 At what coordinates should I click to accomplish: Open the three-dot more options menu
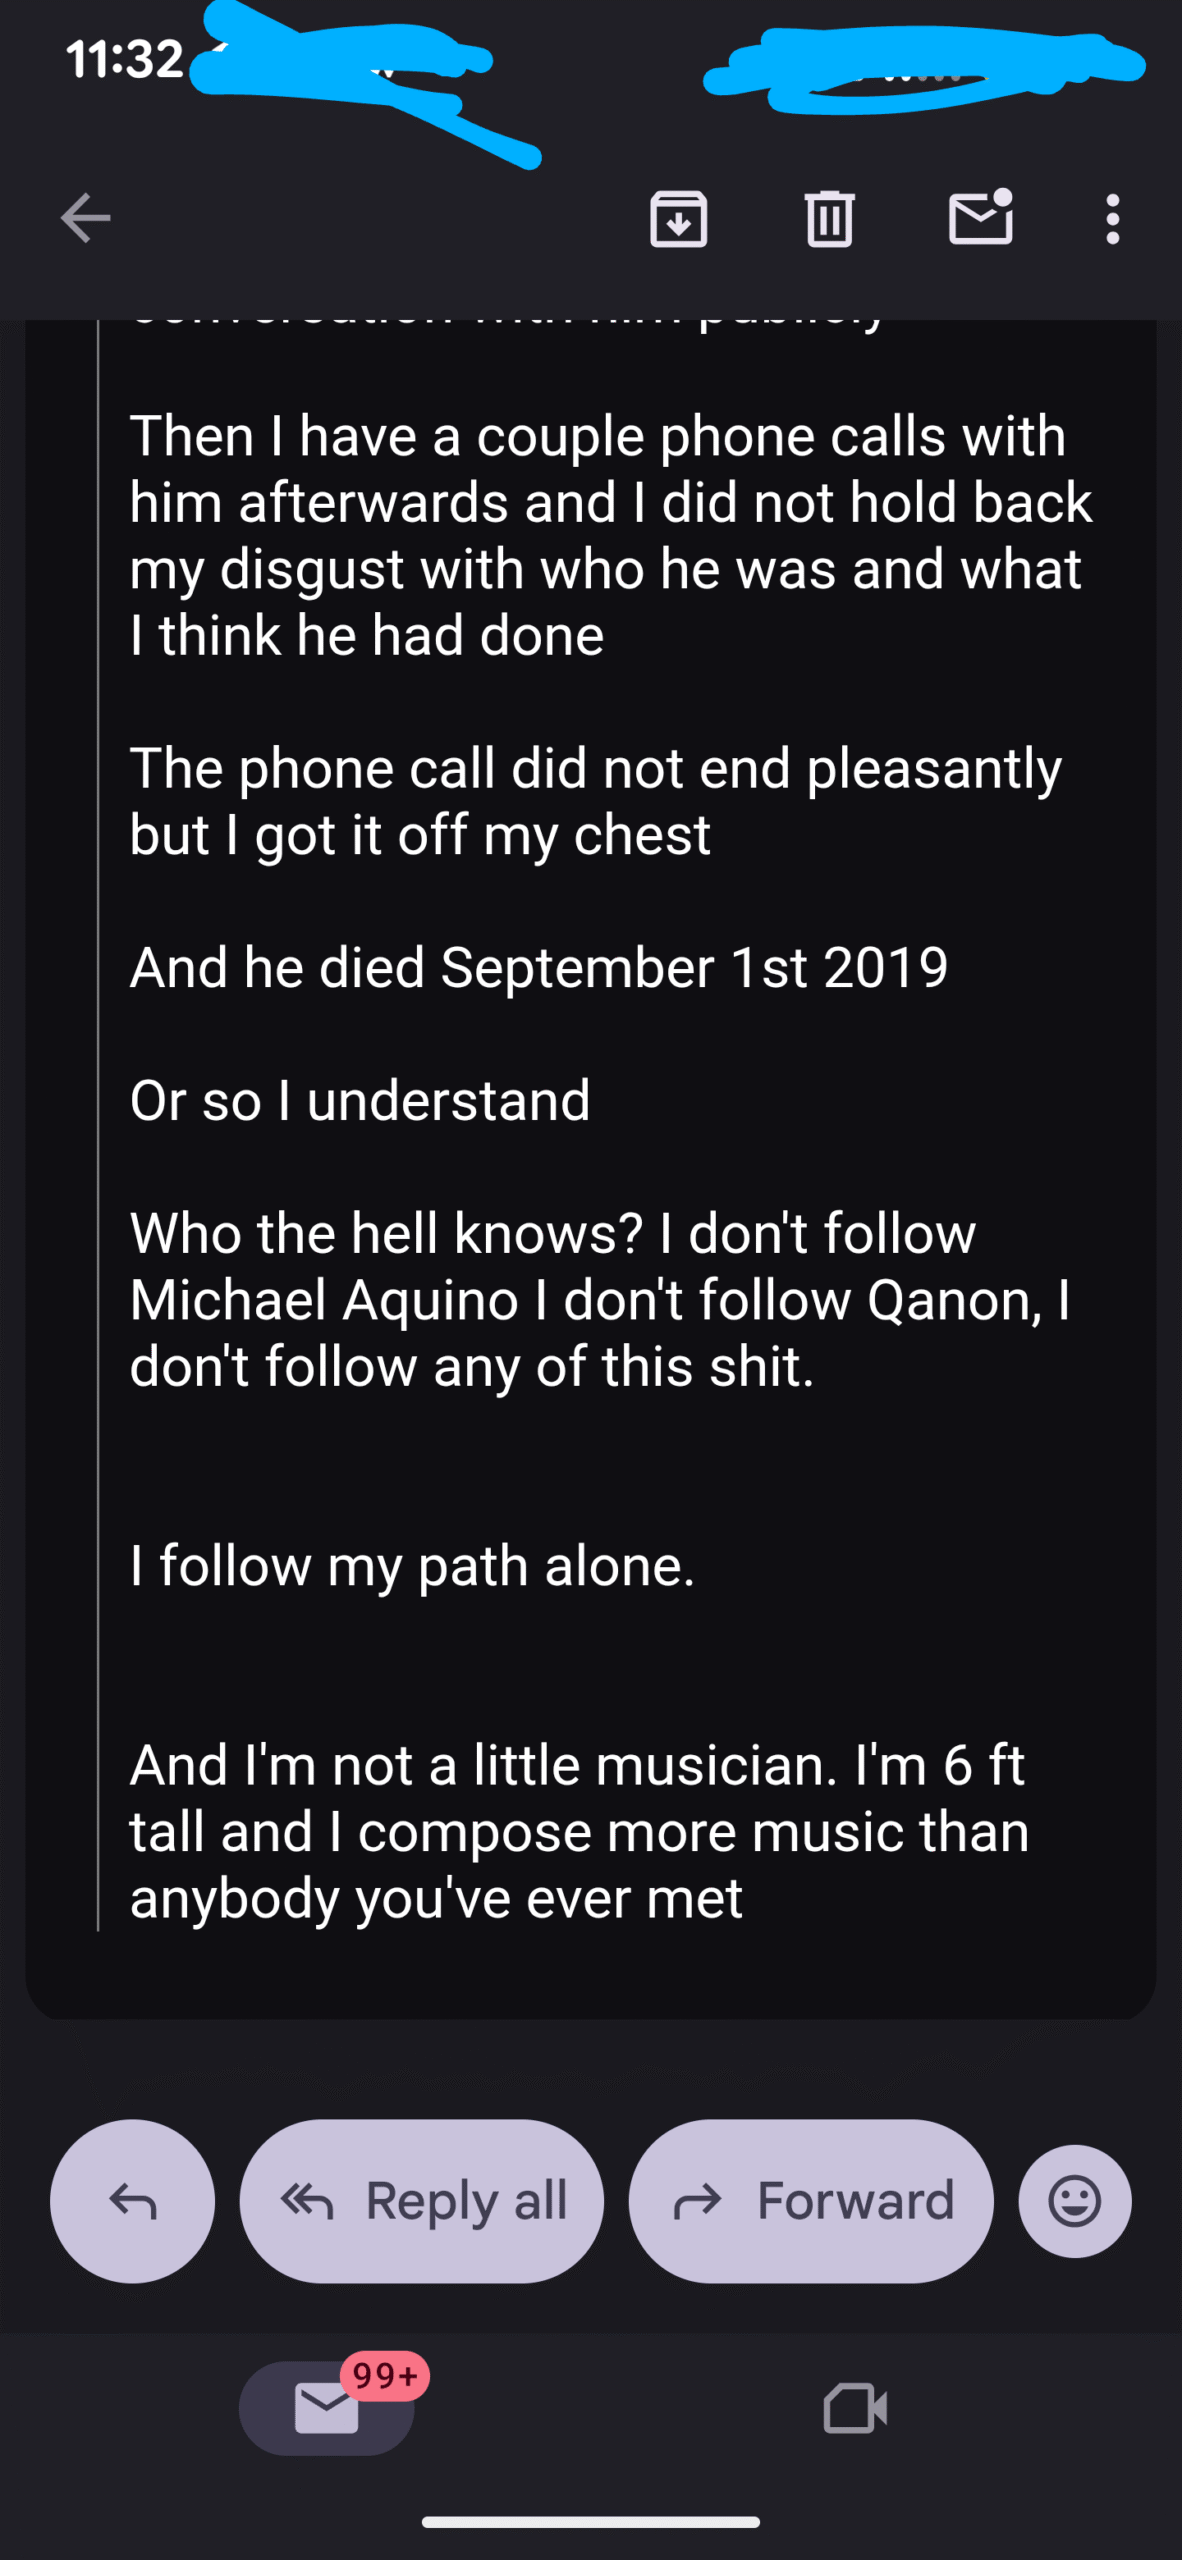[1112, 218]
